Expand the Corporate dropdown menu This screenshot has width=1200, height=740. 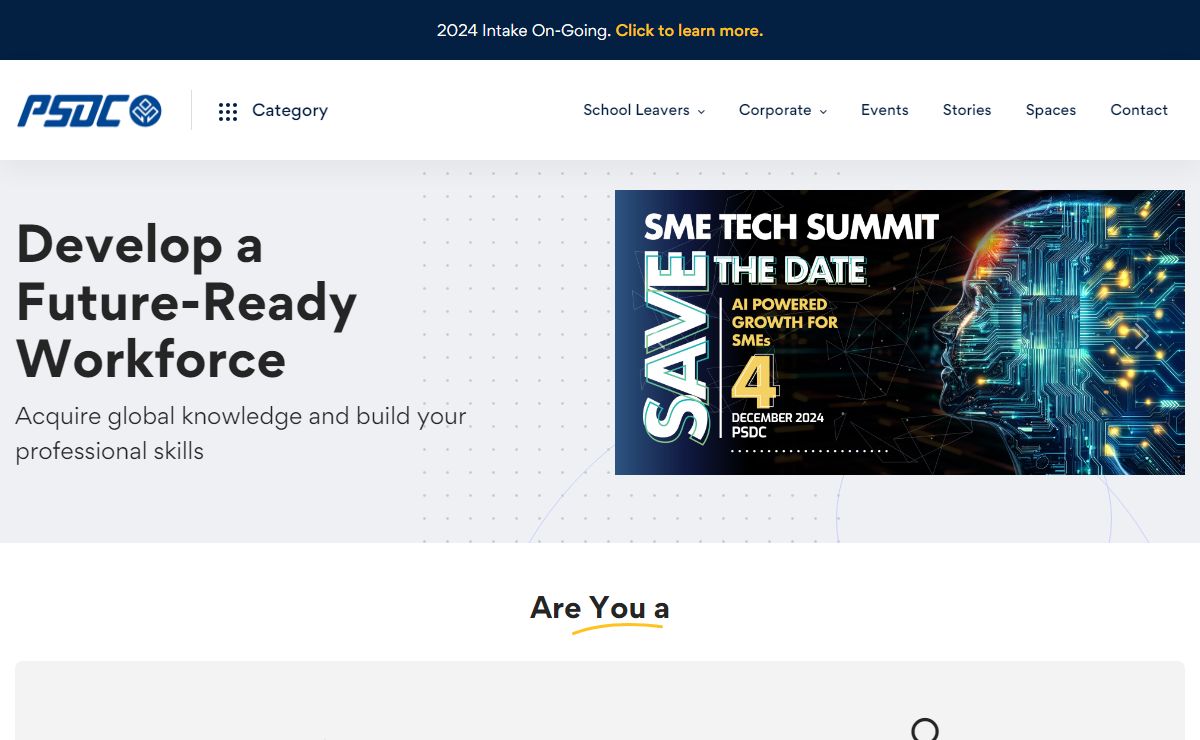coord(783,110)
